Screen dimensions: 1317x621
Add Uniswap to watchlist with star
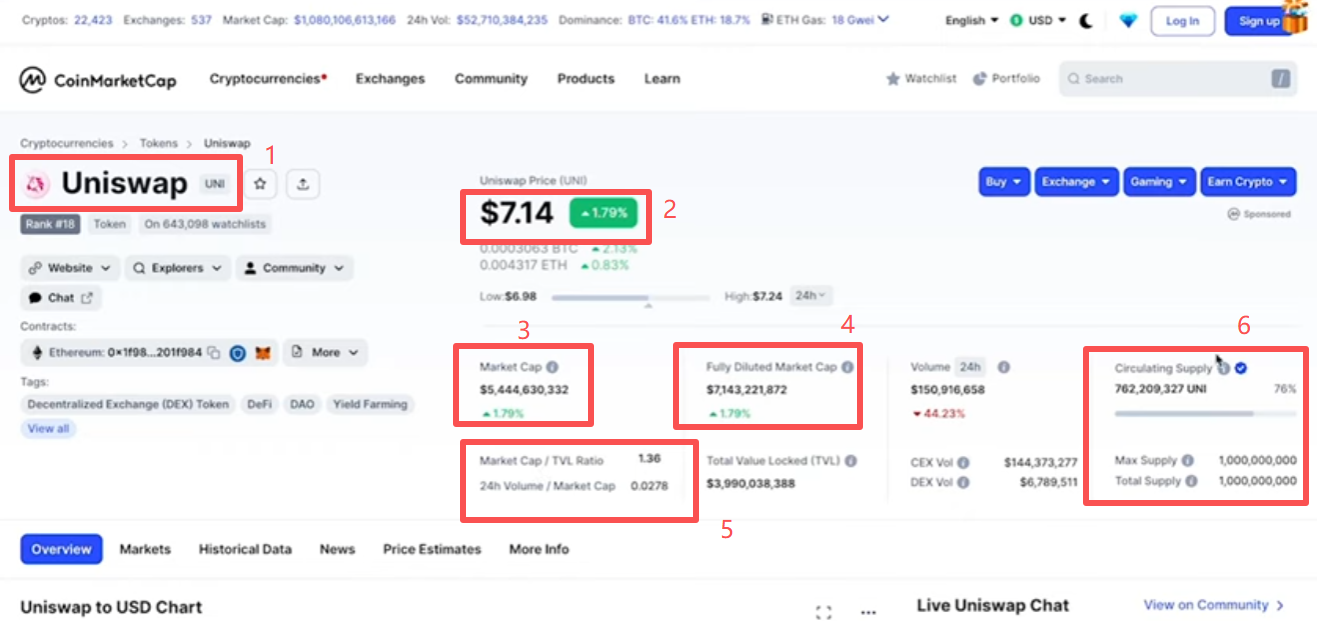pos(261,184)
